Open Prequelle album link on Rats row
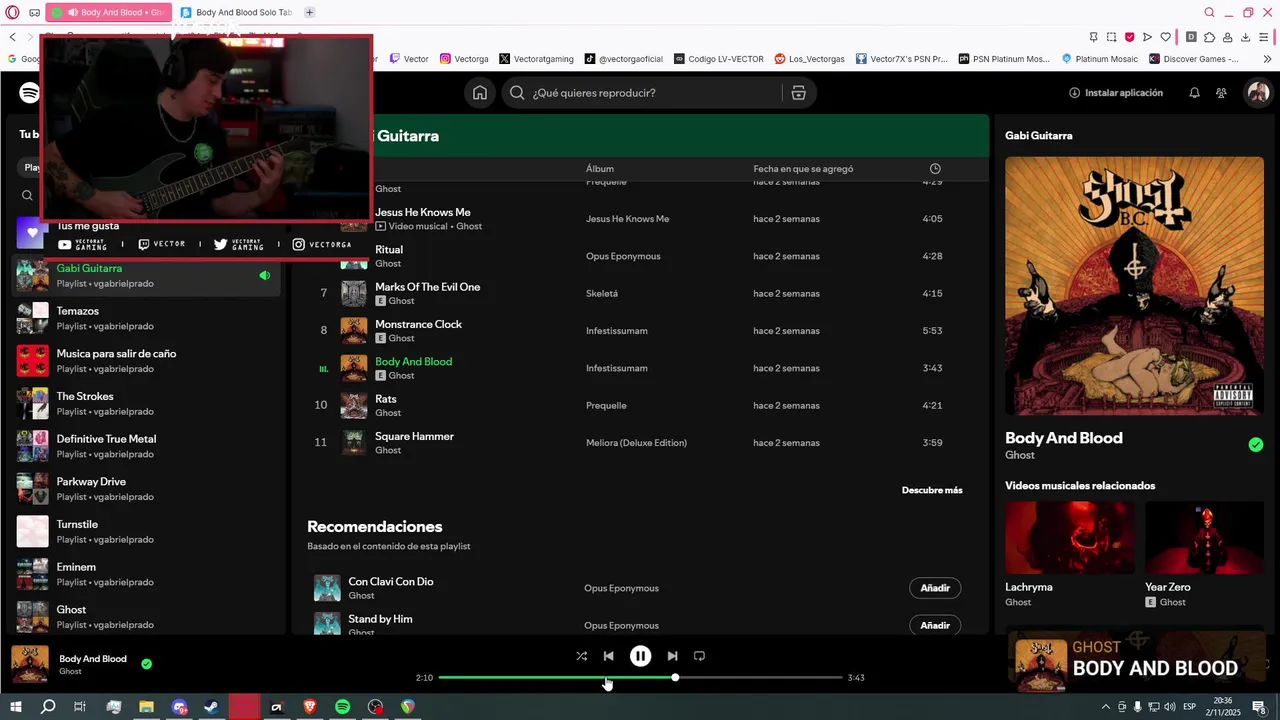 [x=606, y=406]
